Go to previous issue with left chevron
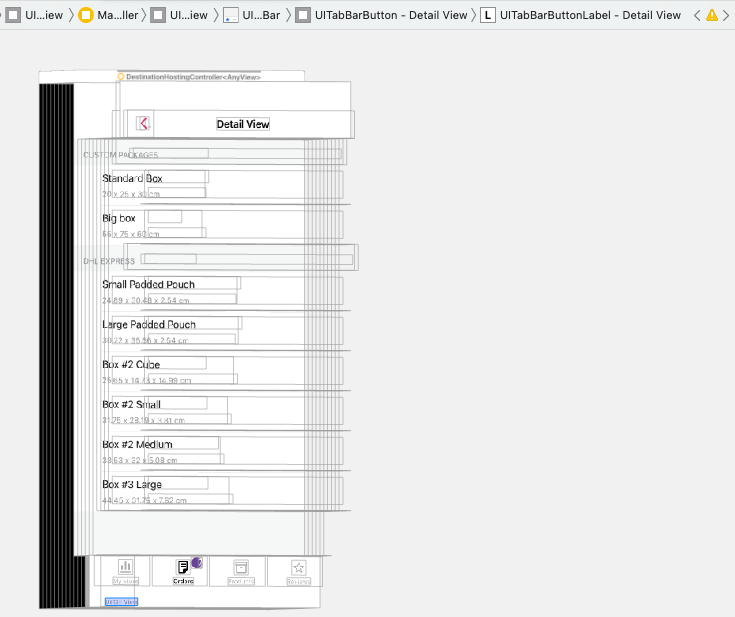This screenshot has width=735, height=617. tap(697, 15)
